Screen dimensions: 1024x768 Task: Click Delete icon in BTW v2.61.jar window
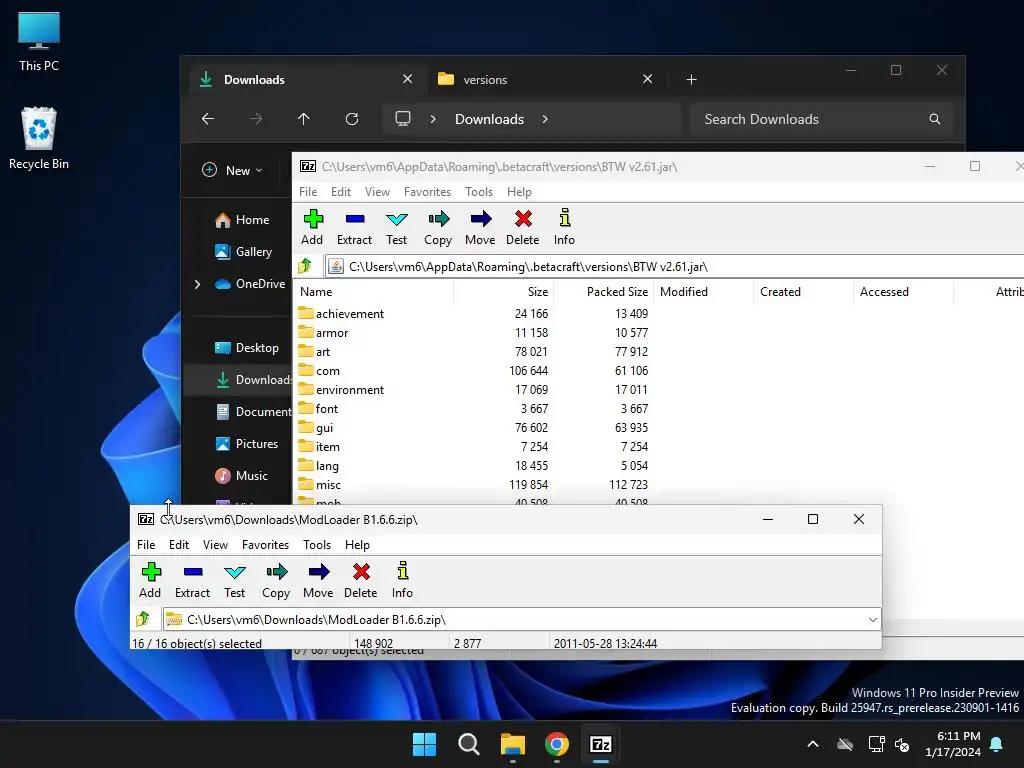[523, 219]
